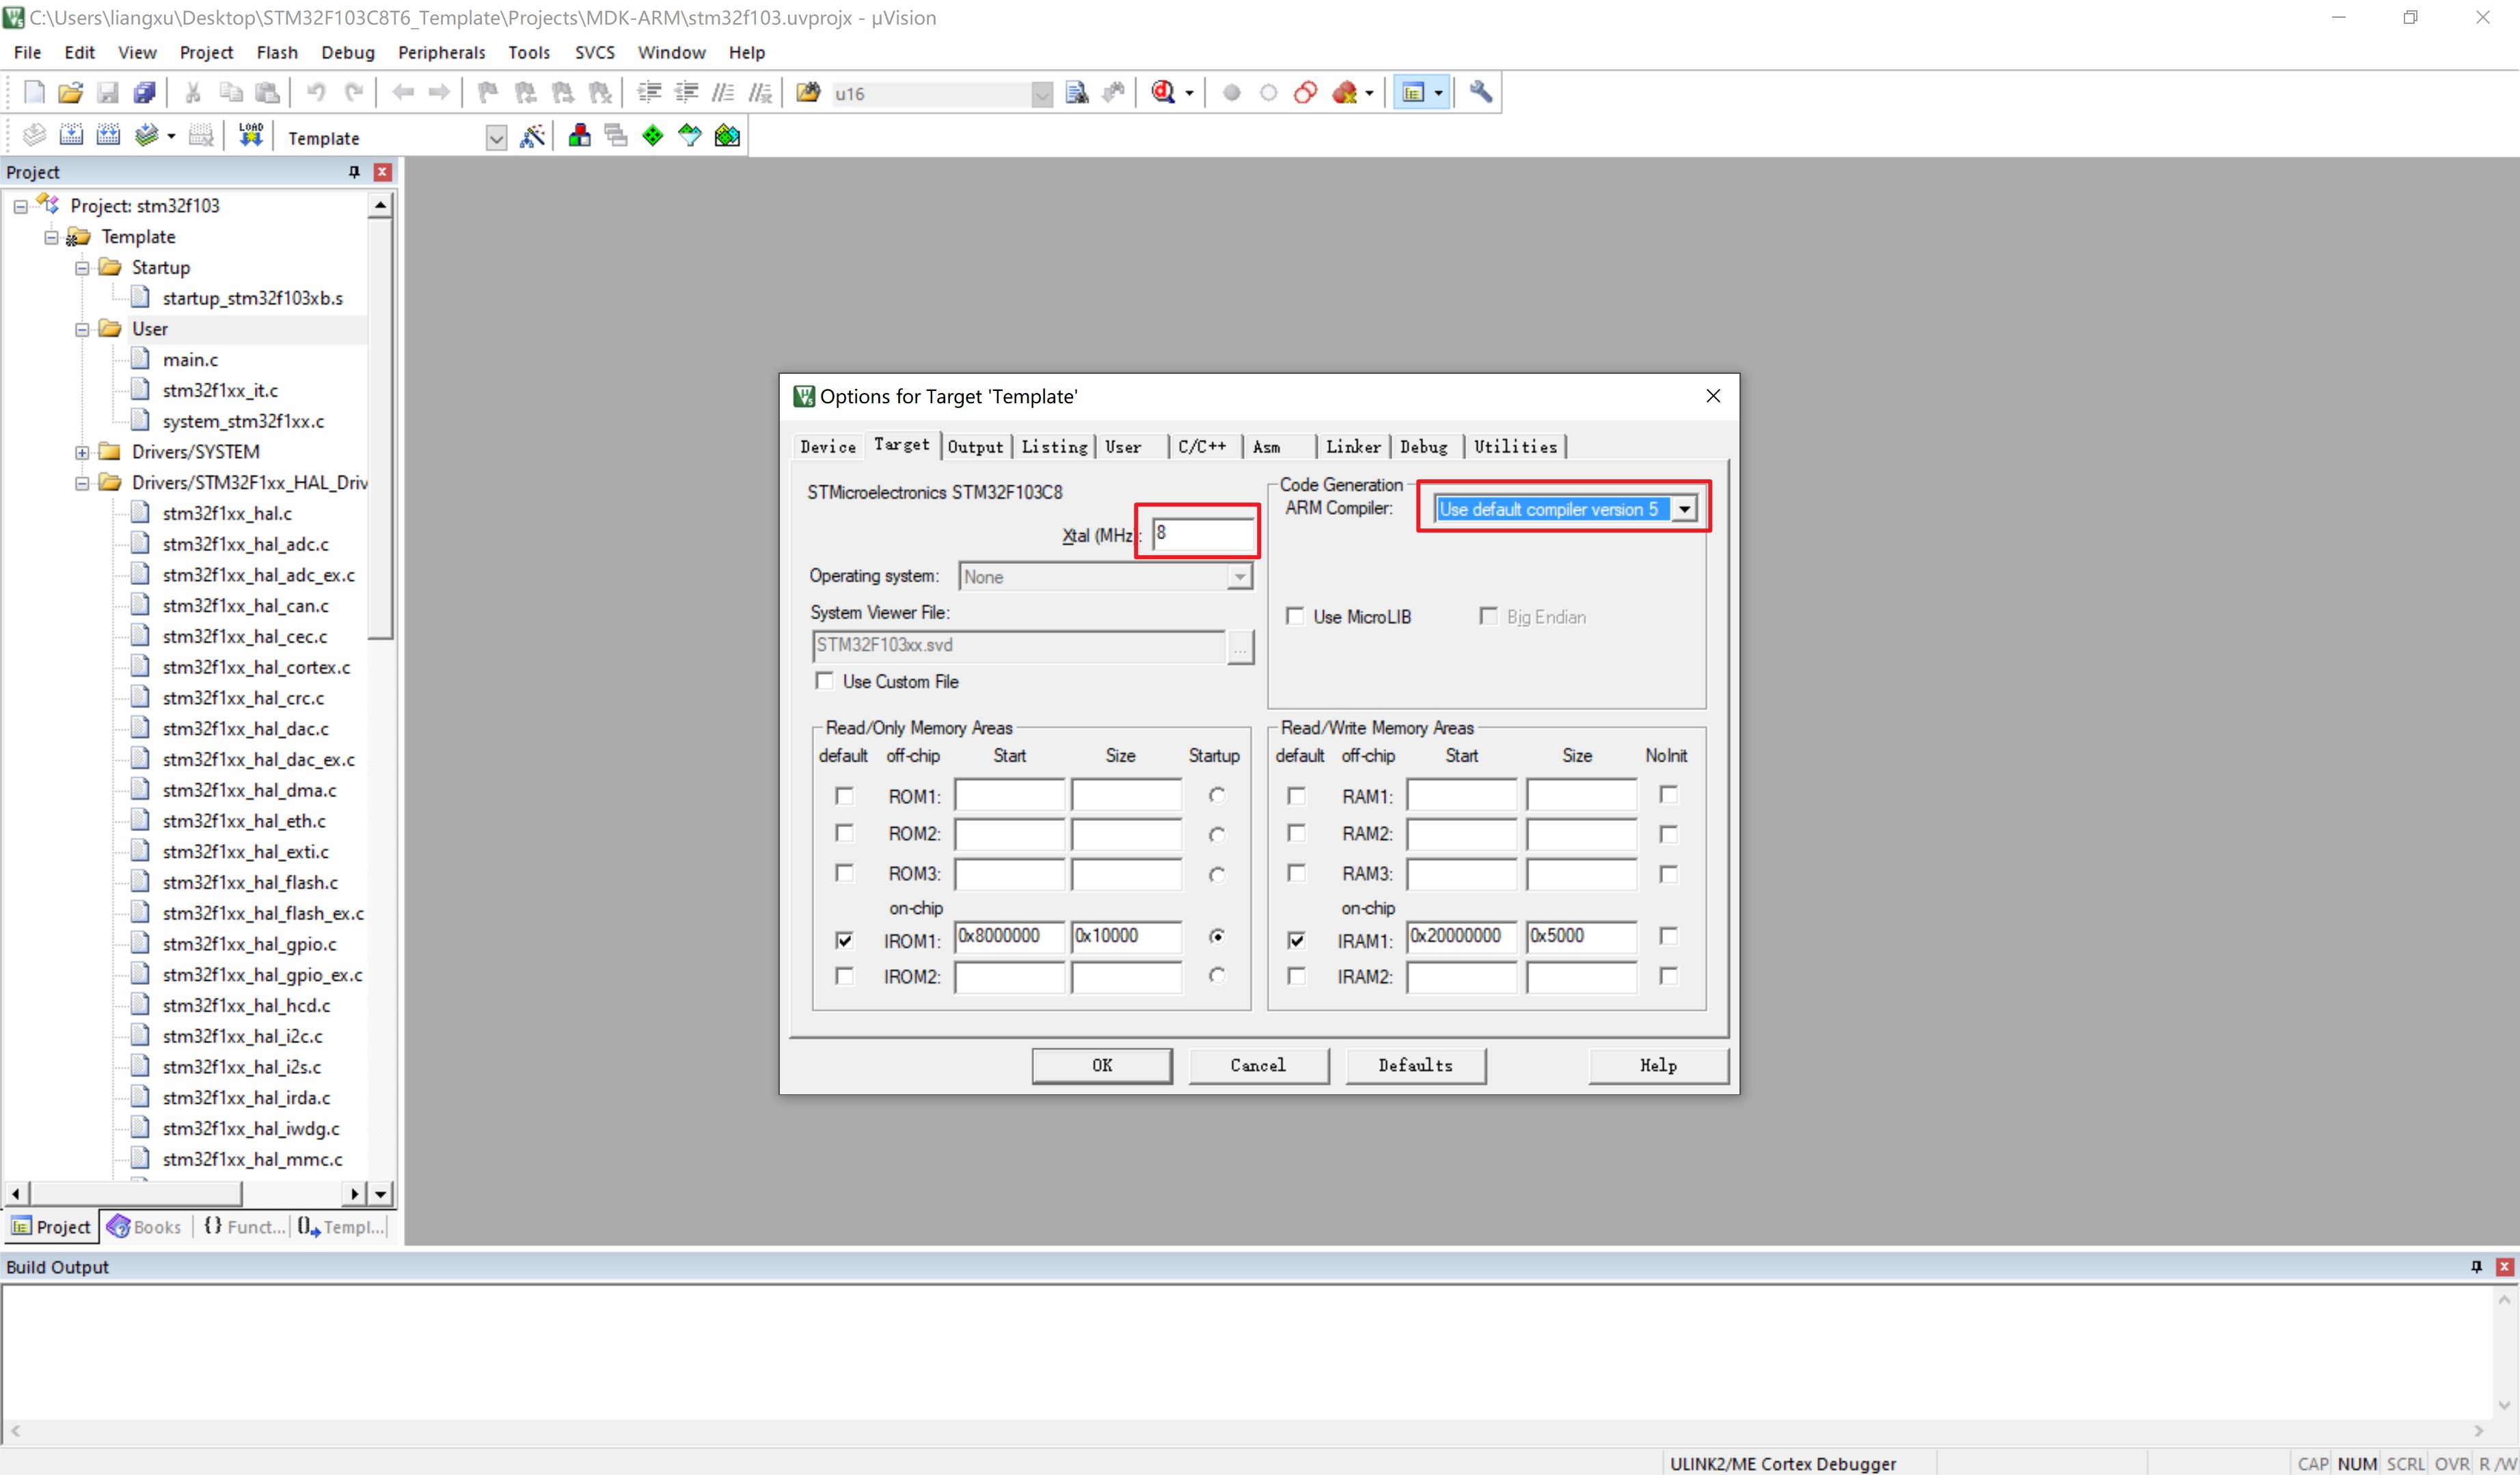
Task: Open the Flash menu
Action: point(276,52)
